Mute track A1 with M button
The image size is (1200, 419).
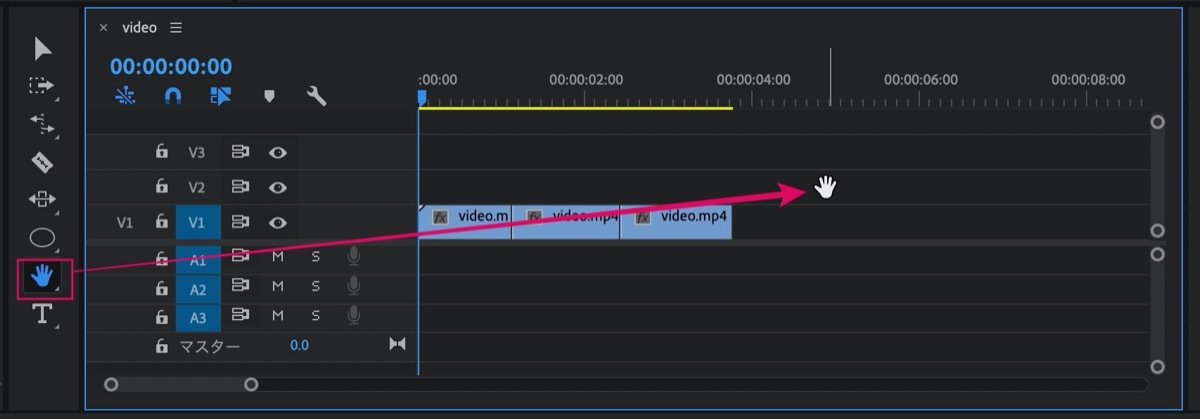coord(278,257)
